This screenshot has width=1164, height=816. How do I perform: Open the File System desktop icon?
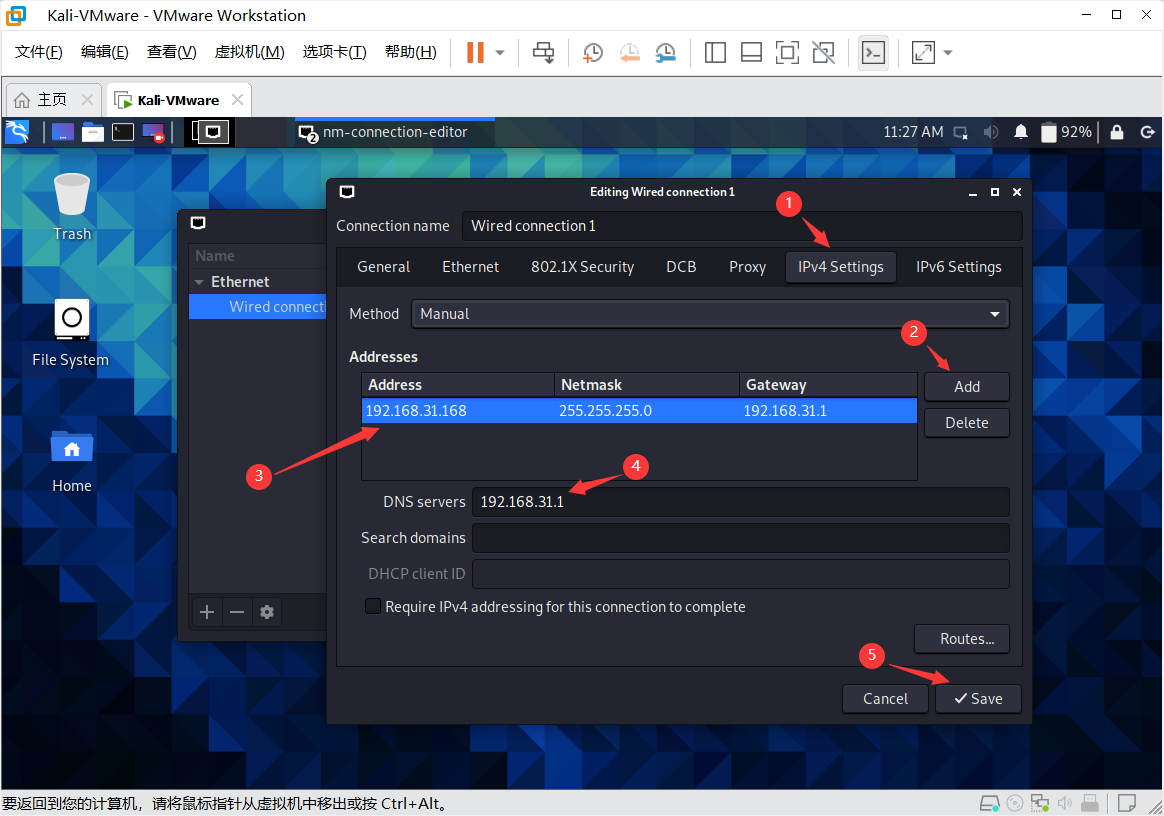[71, 333]
